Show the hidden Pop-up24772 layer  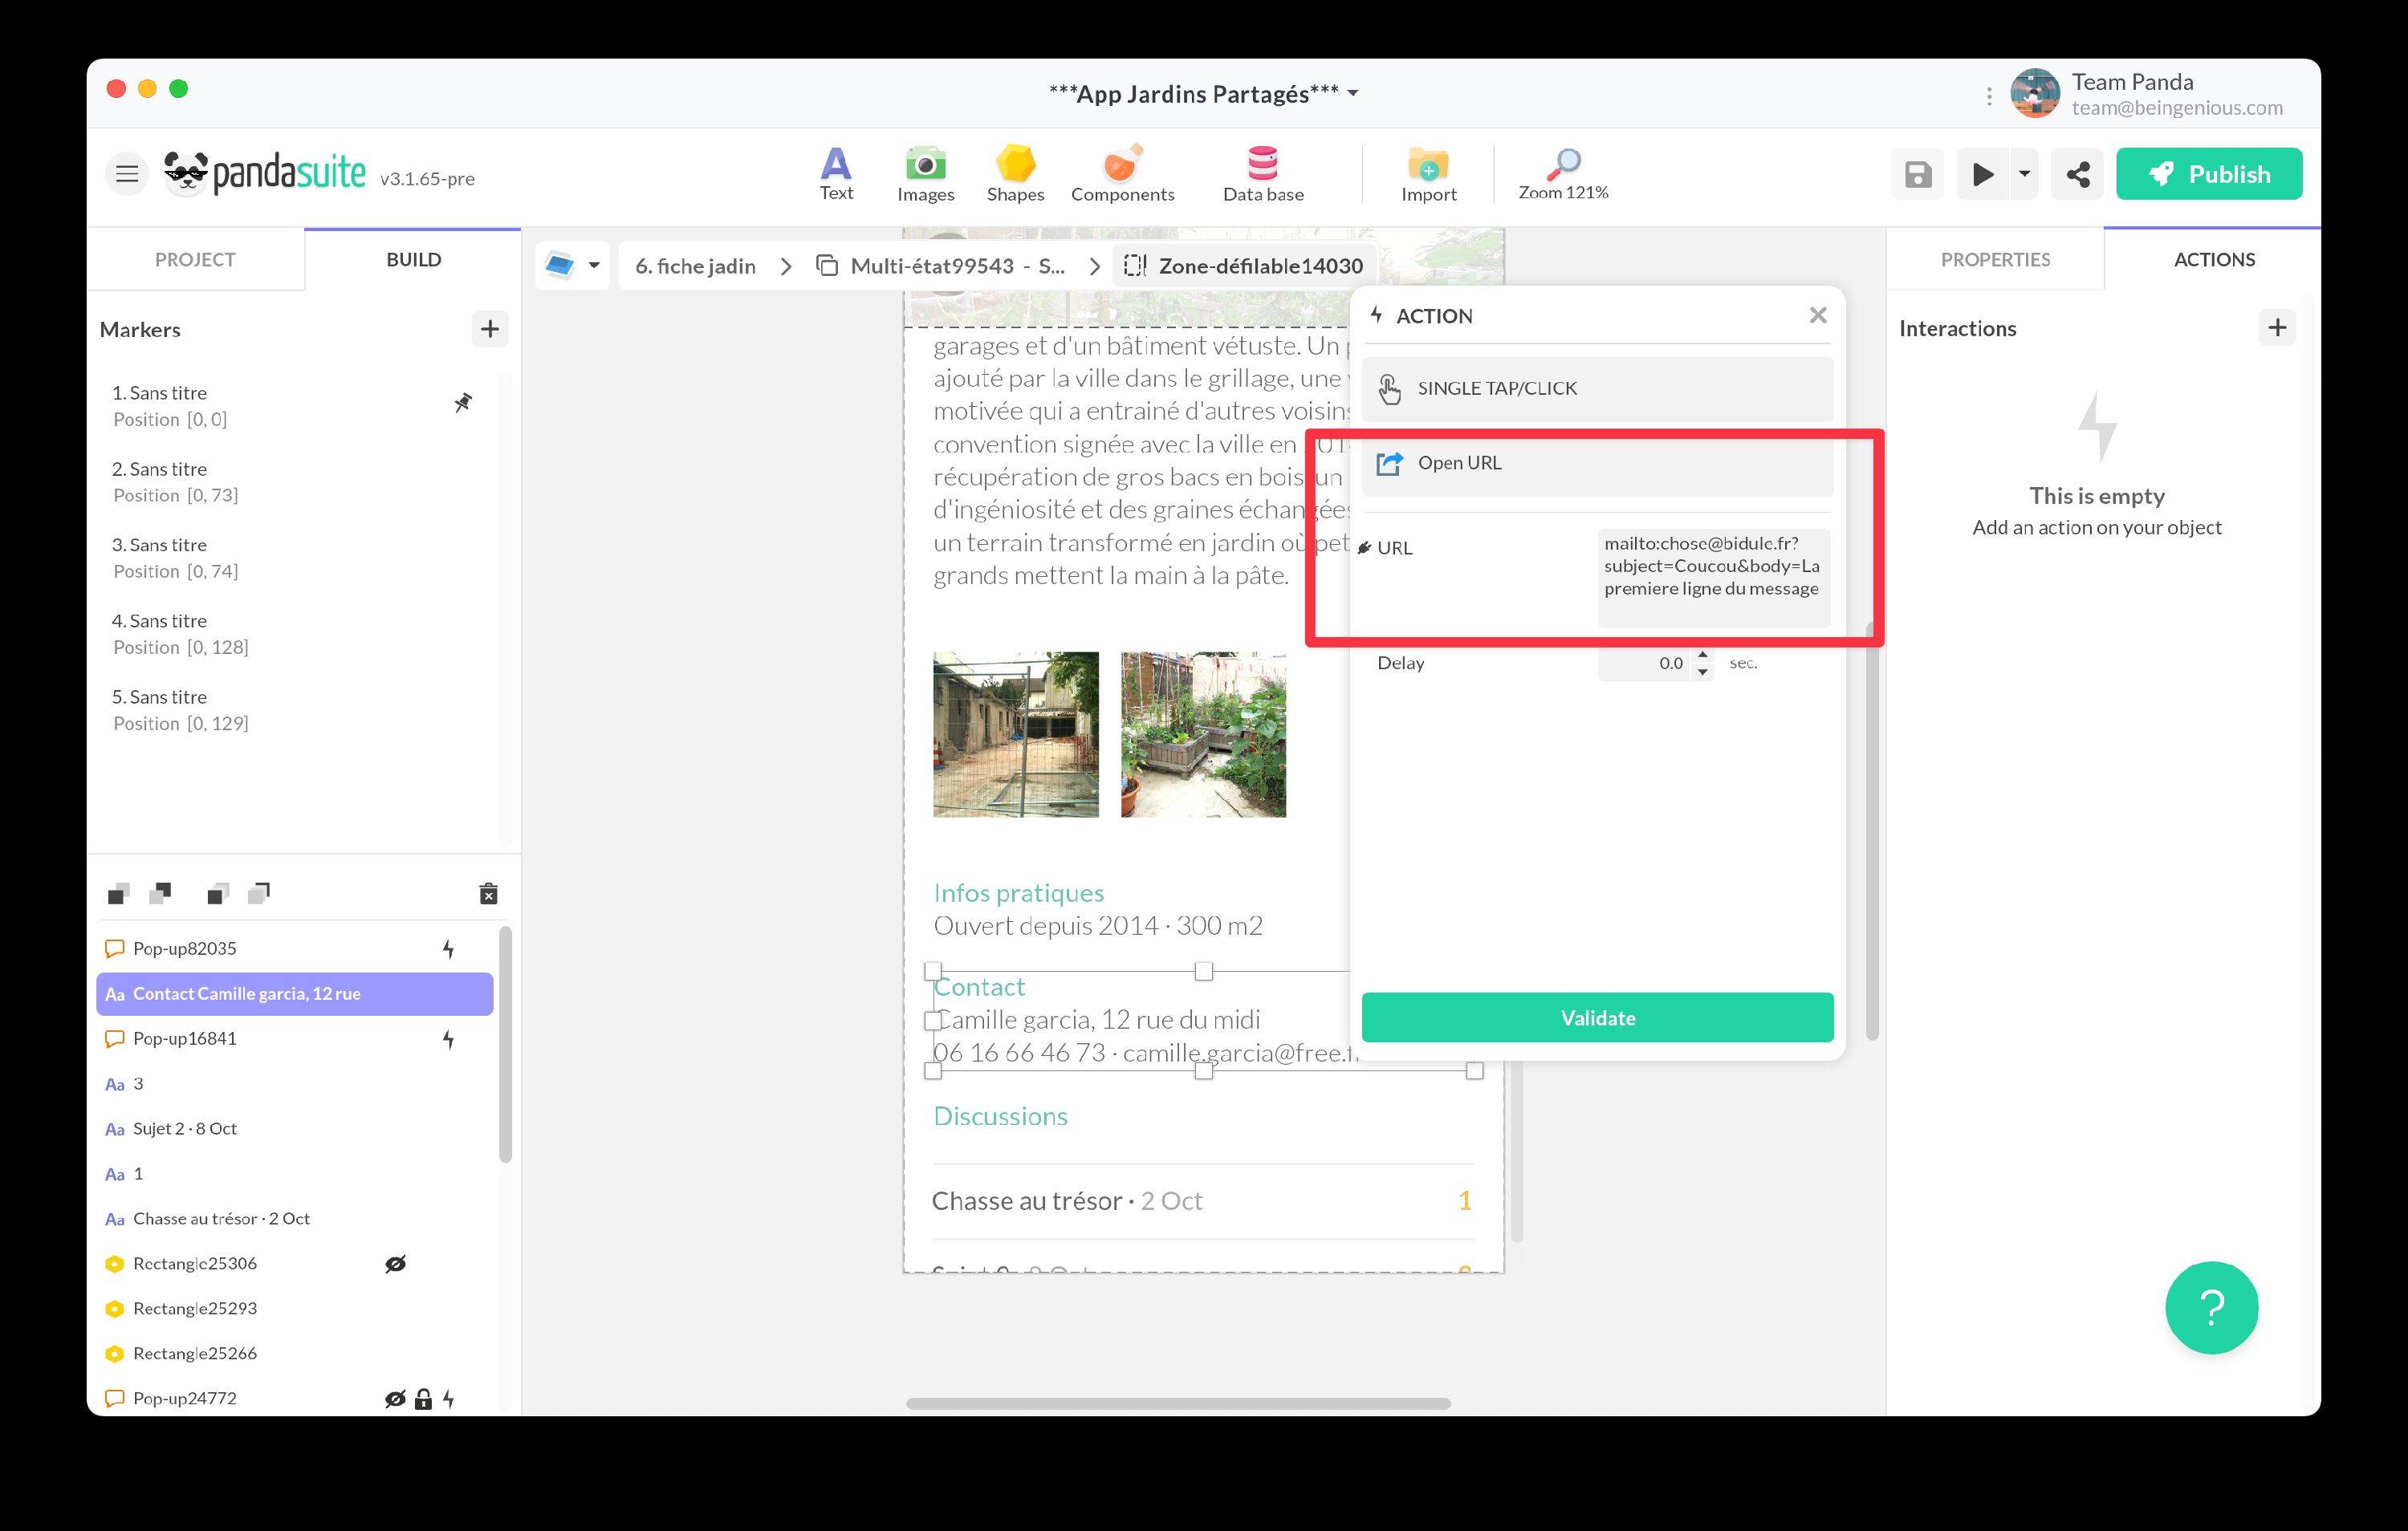(x=393, y=1398)
